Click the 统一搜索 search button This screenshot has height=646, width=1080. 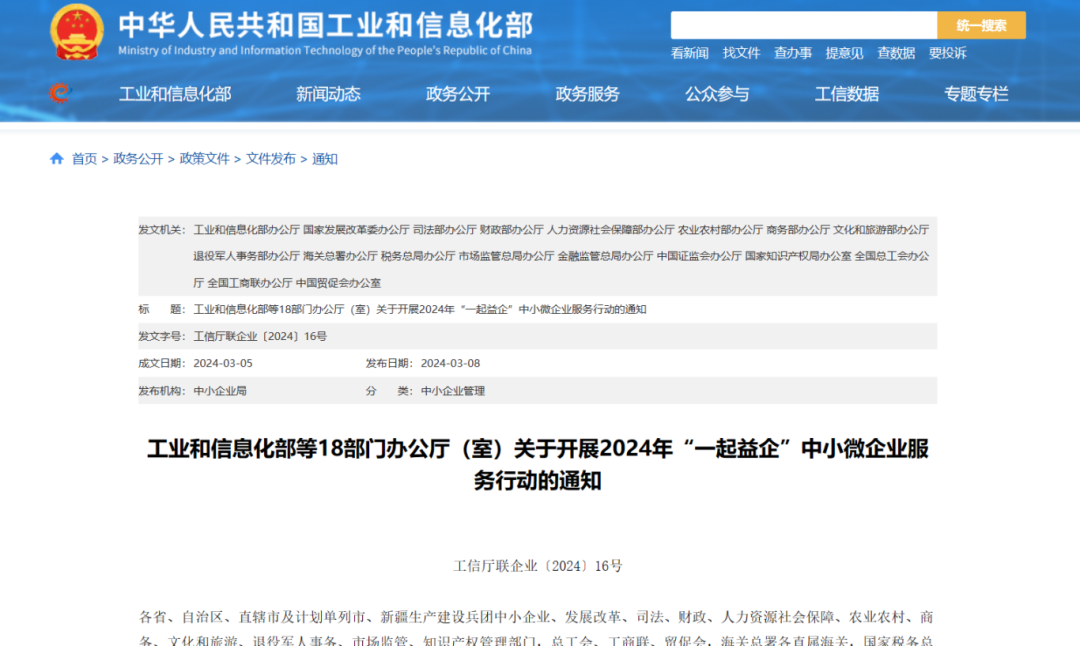981,26
